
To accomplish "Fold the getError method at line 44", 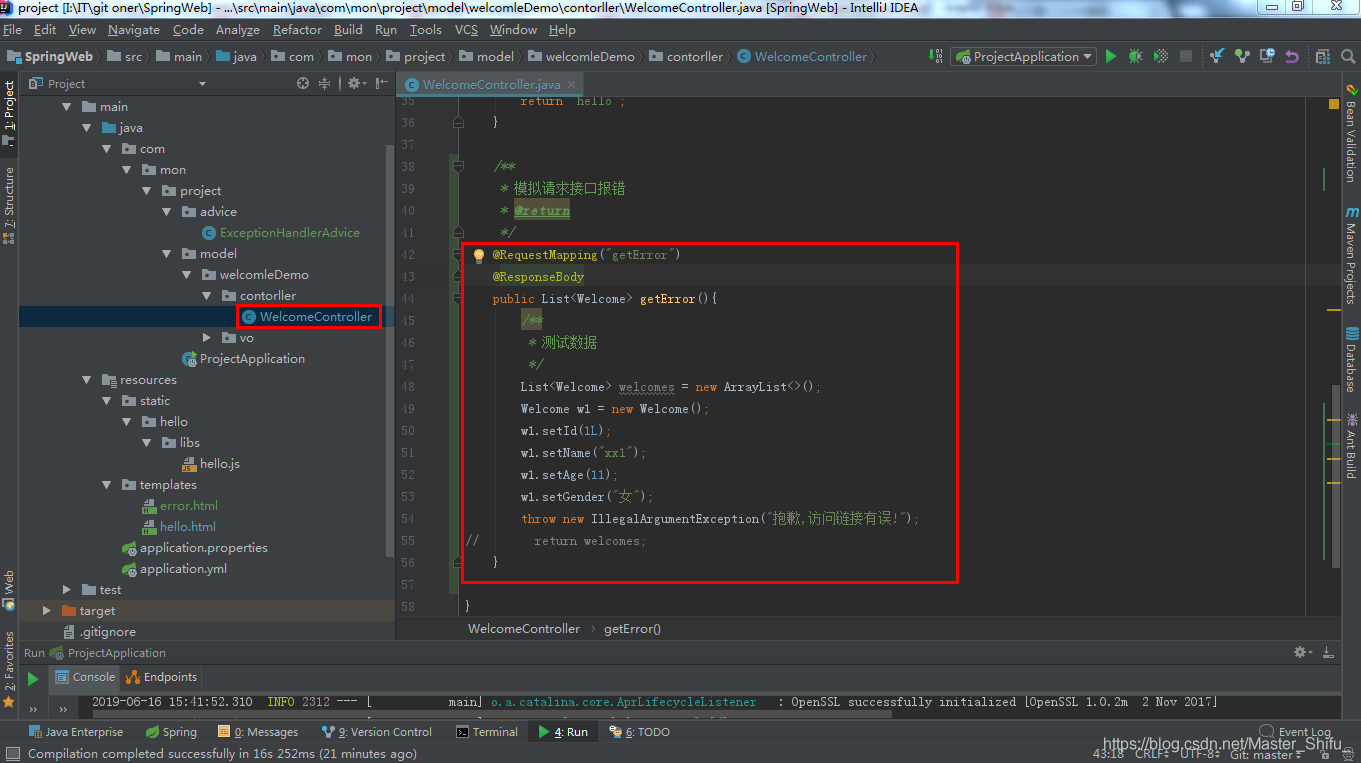I will click(x=458, y=299).
